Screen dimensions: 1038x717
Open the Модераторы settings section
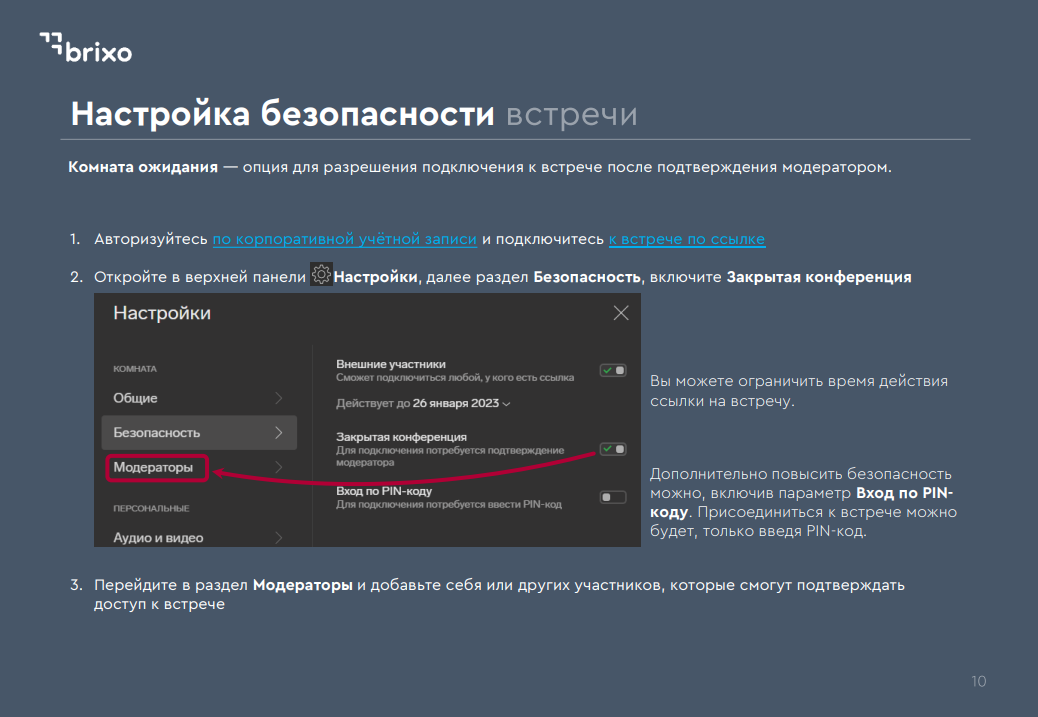pos(153,467)
